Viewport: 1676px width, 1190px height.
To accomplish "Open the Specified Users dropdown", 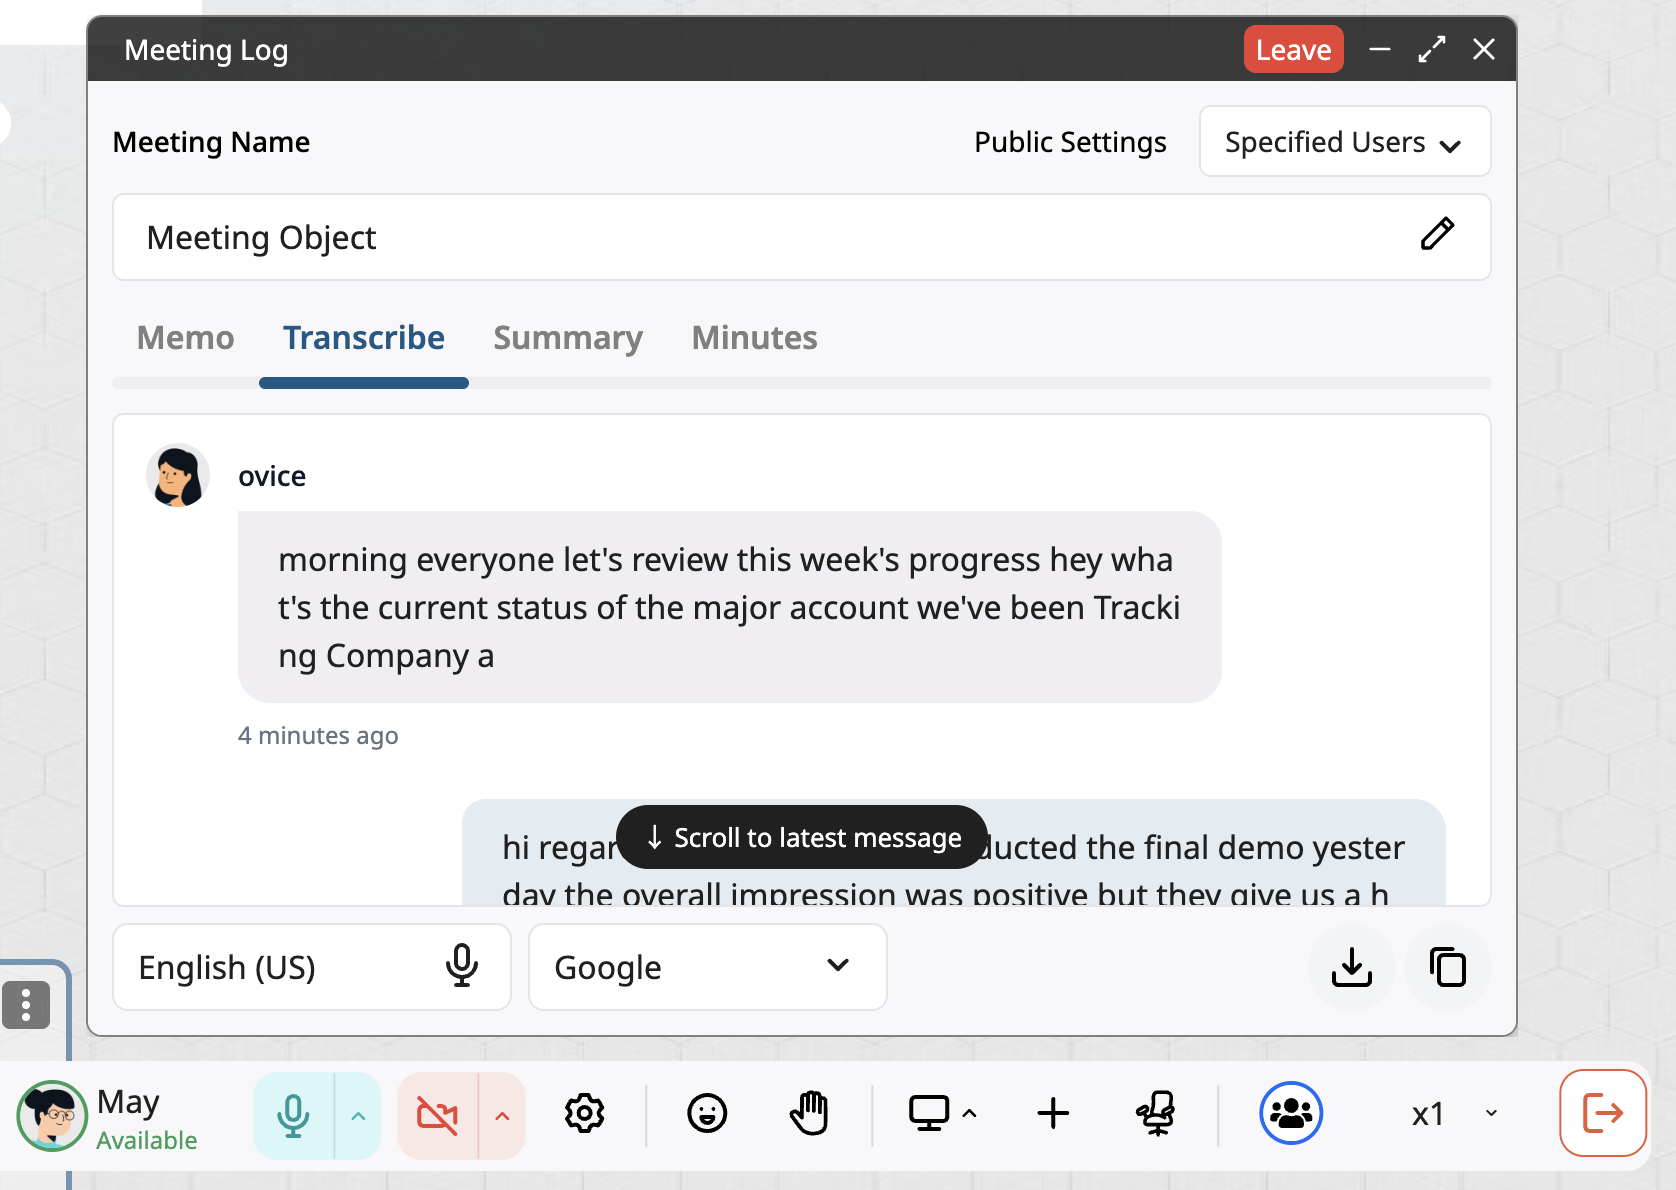I will [1344, 142].
